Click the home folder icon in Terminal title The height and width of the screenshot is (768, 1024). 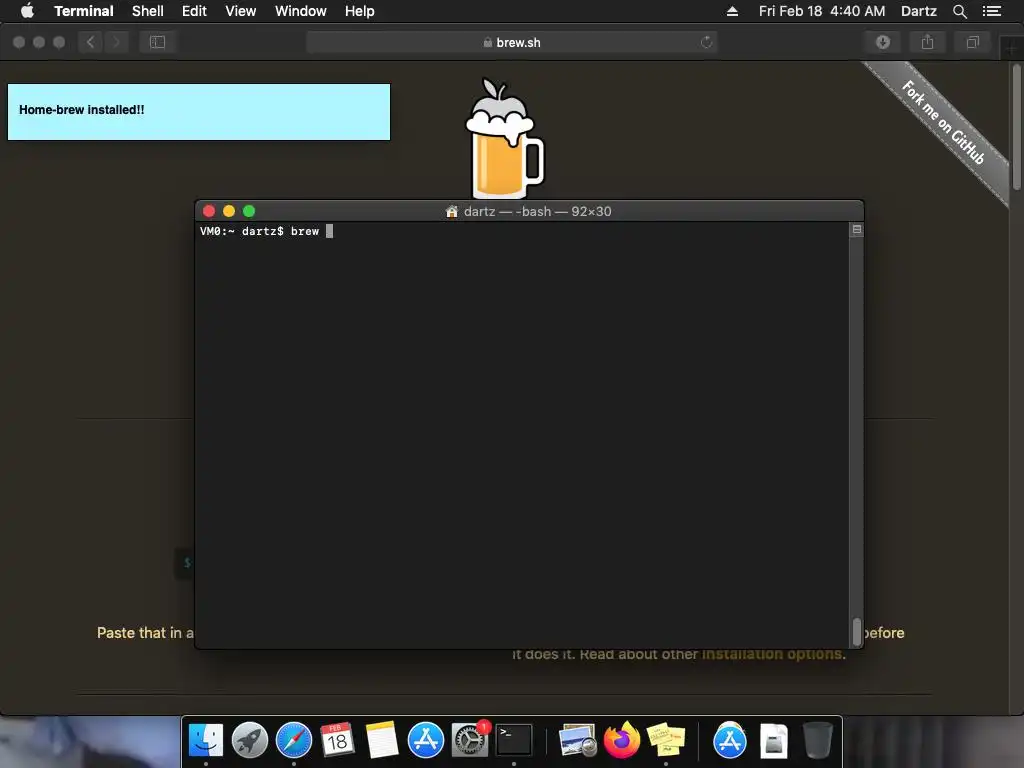[x=451, y=212]
